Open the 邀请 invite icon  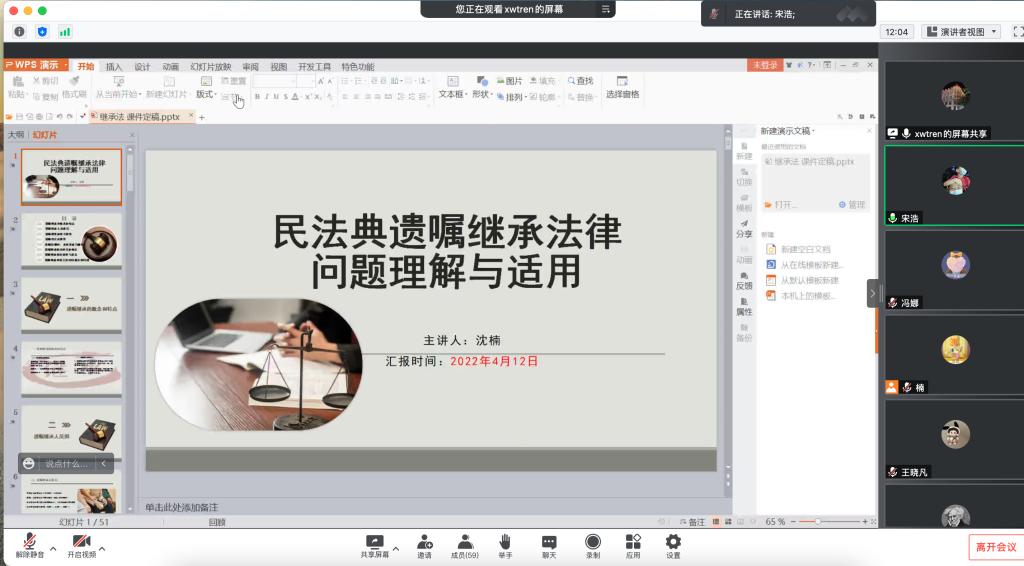click(424, 543)
